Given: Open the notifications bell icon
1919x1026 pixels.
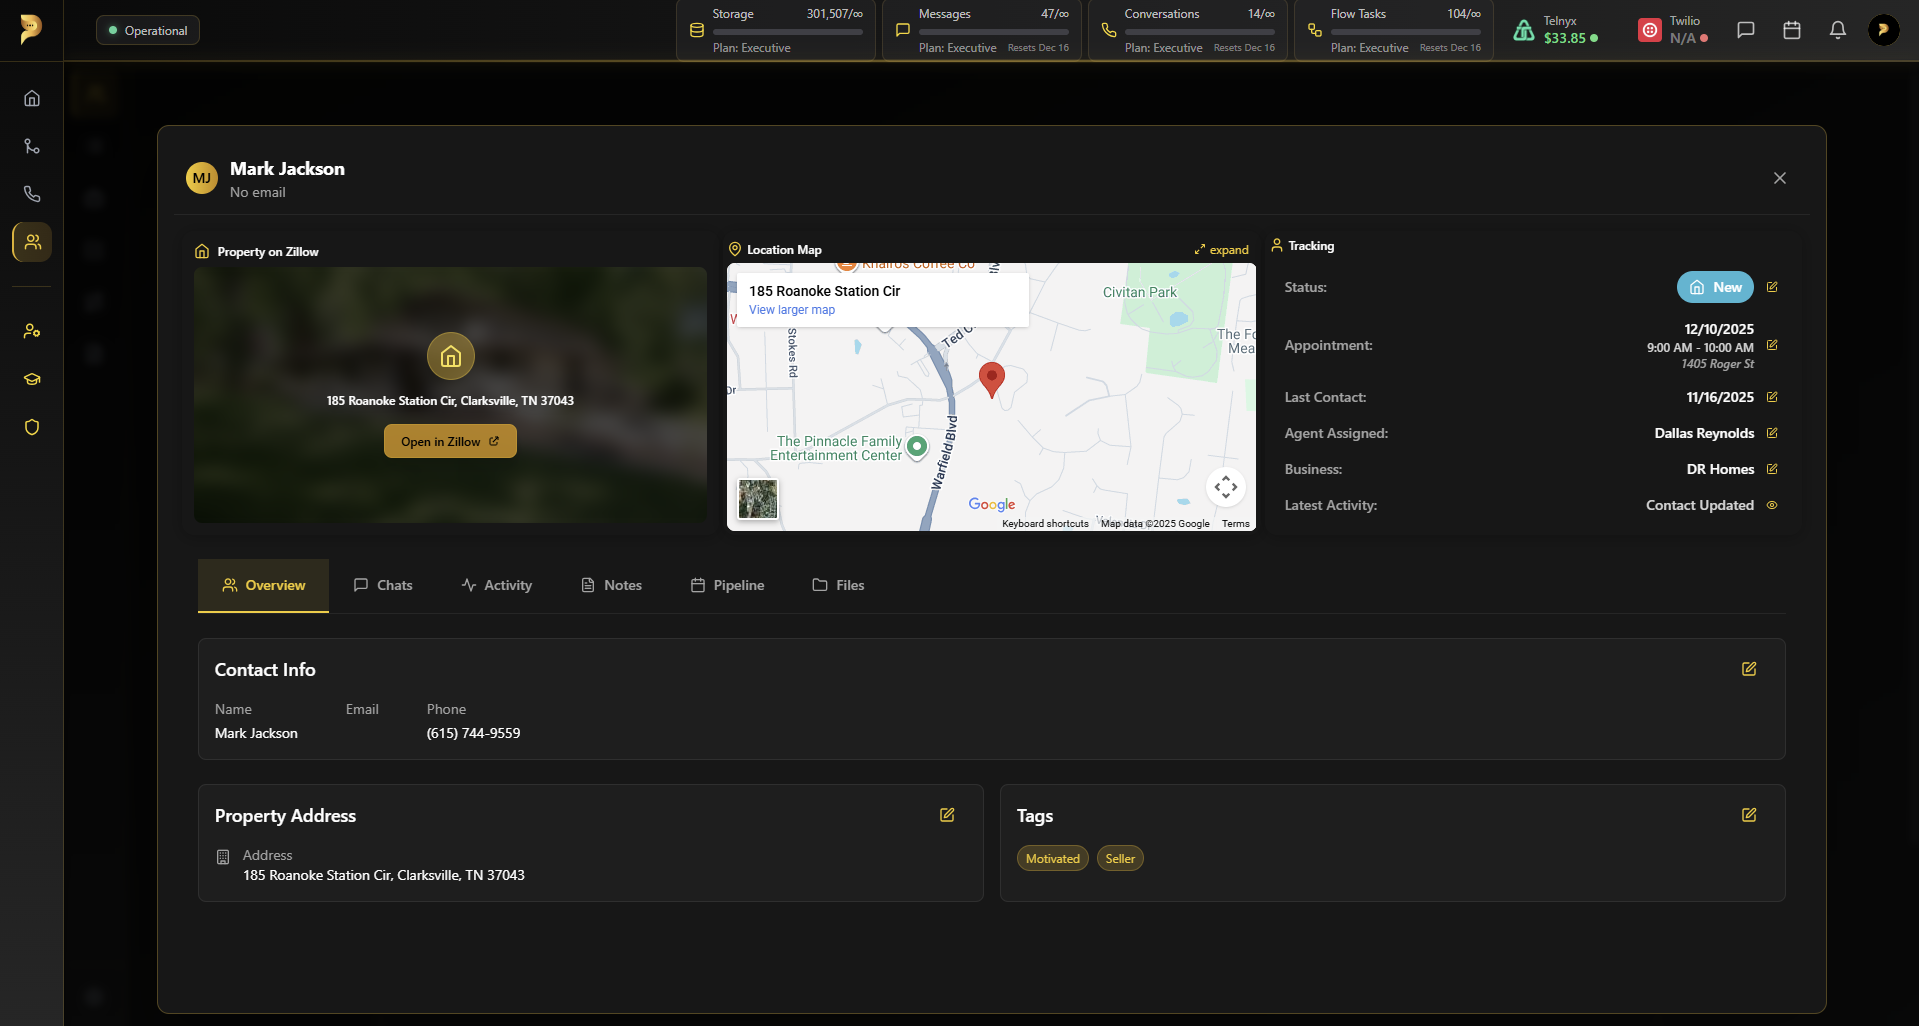Looking at the screenshot, I should click(x=1838, y=30).
